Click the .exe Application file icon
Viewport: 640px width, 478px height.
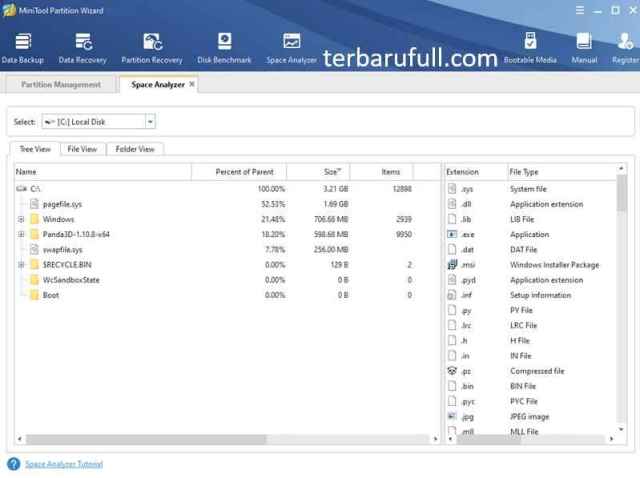(452, 234)
